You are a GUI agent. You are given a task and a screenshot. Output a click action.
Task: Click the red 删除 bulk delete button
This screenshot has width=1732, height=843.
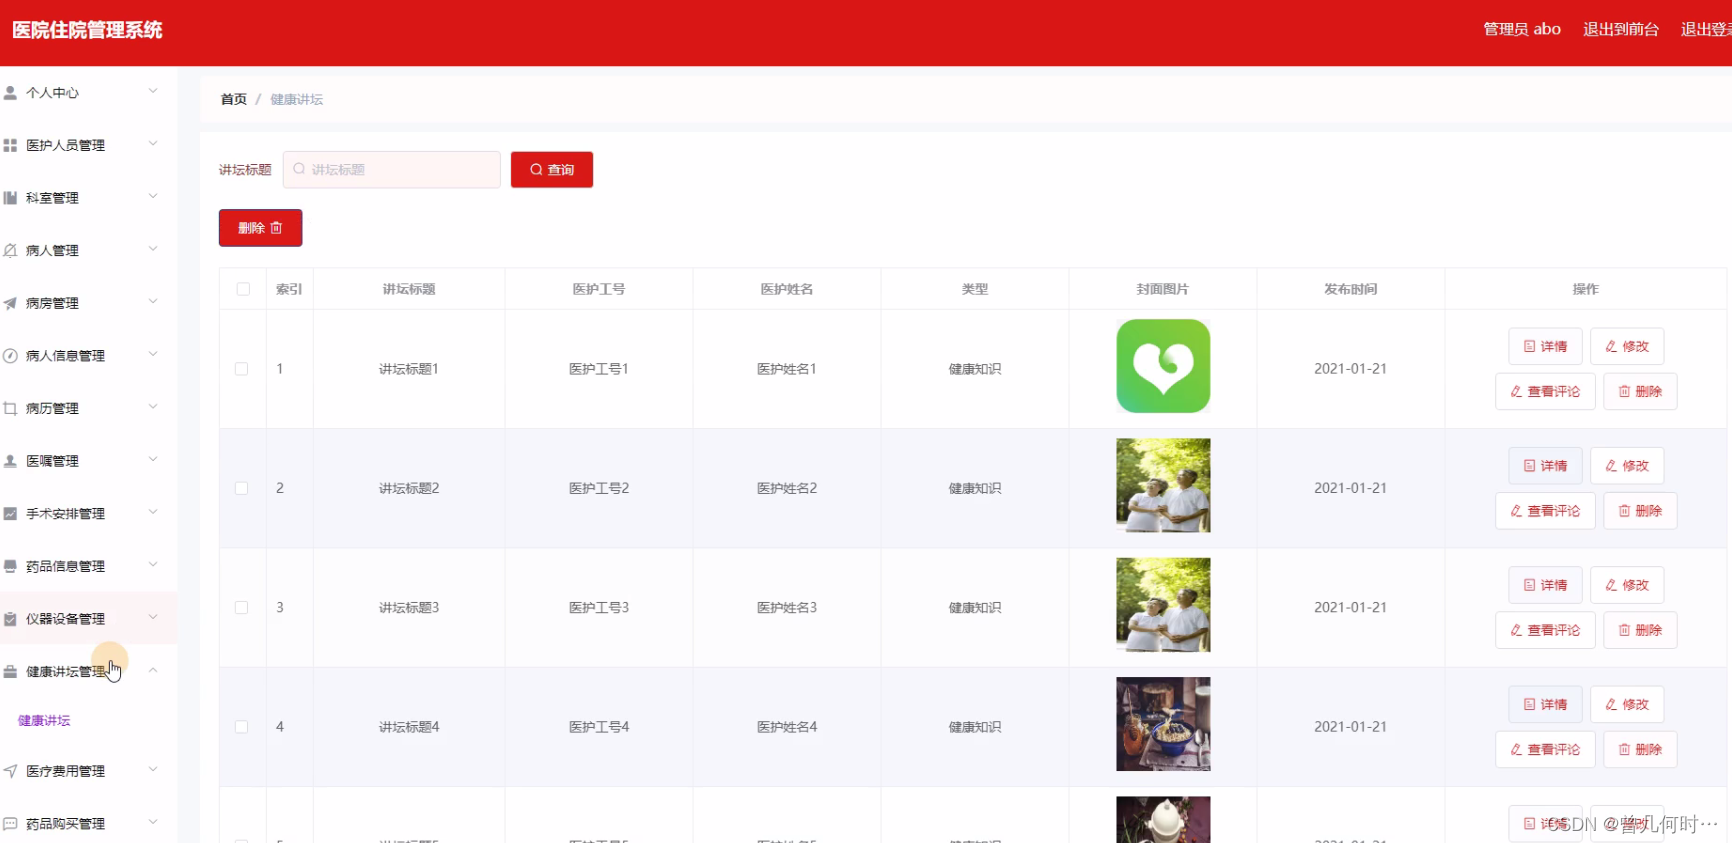[260, 228]
